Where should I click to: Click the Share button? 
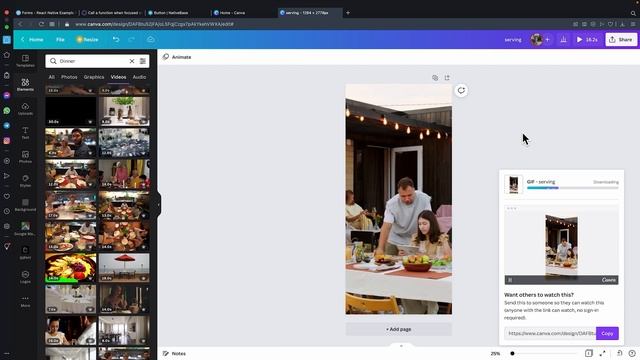point(621,40)
